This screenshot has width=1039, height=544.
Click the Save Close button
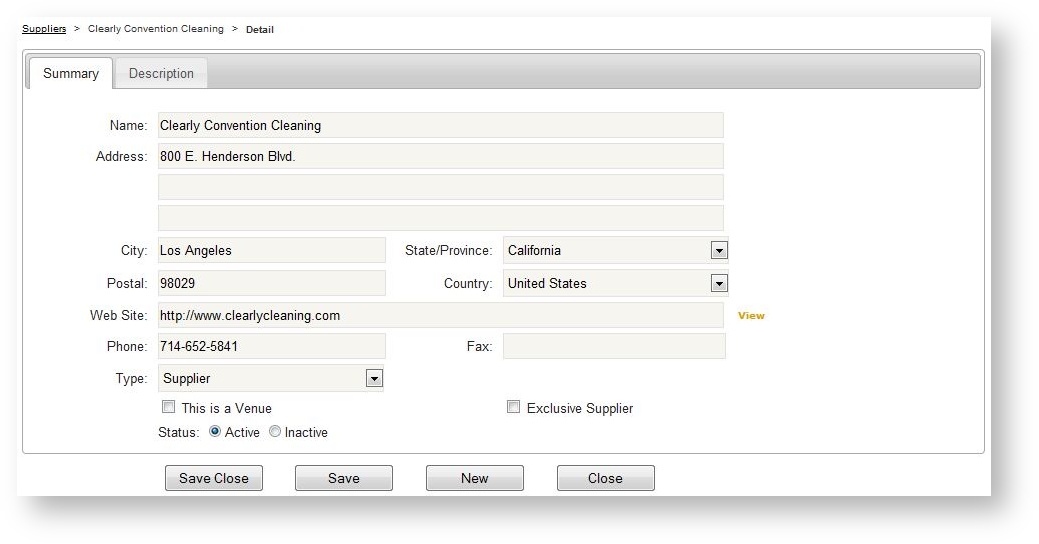(x=214, y=478)
